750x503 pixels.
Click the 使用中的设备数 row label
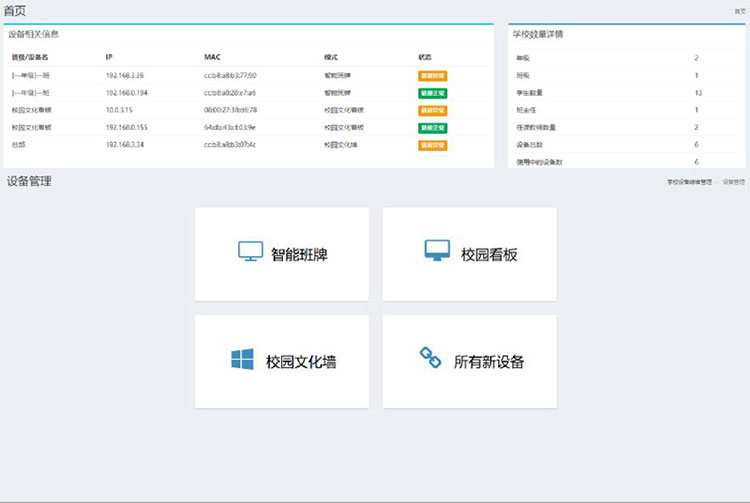pyautogui.click(x=539, y=162)
